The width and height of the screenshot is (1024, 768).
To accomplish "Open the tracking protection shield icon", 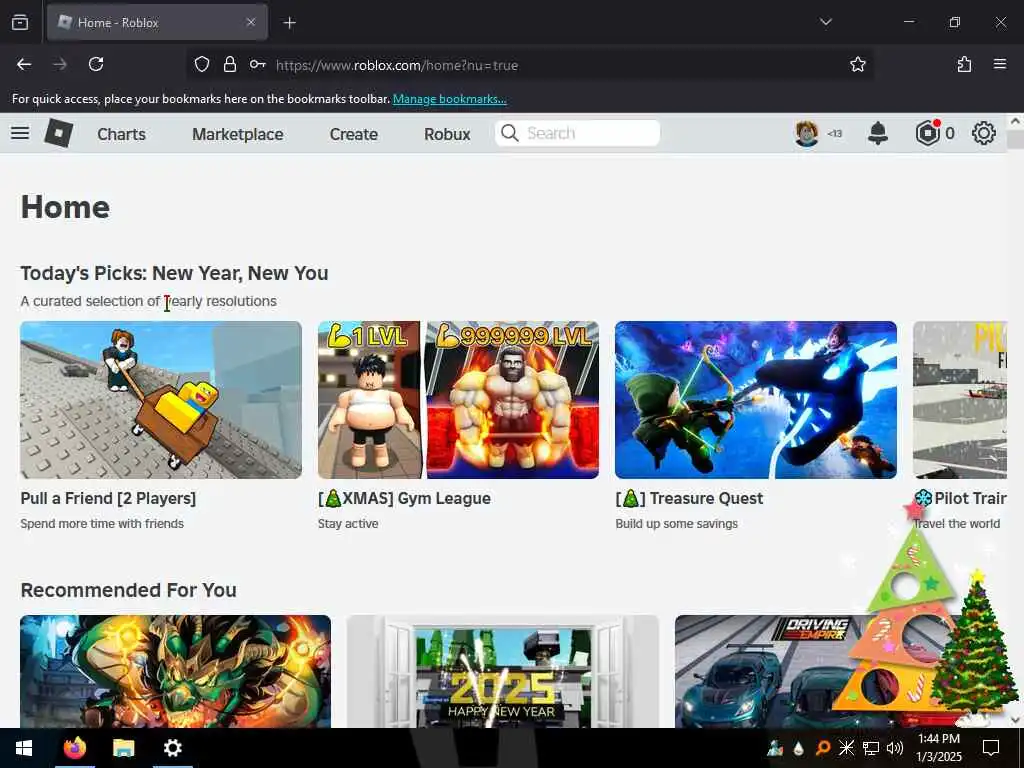I will [202, 64].
